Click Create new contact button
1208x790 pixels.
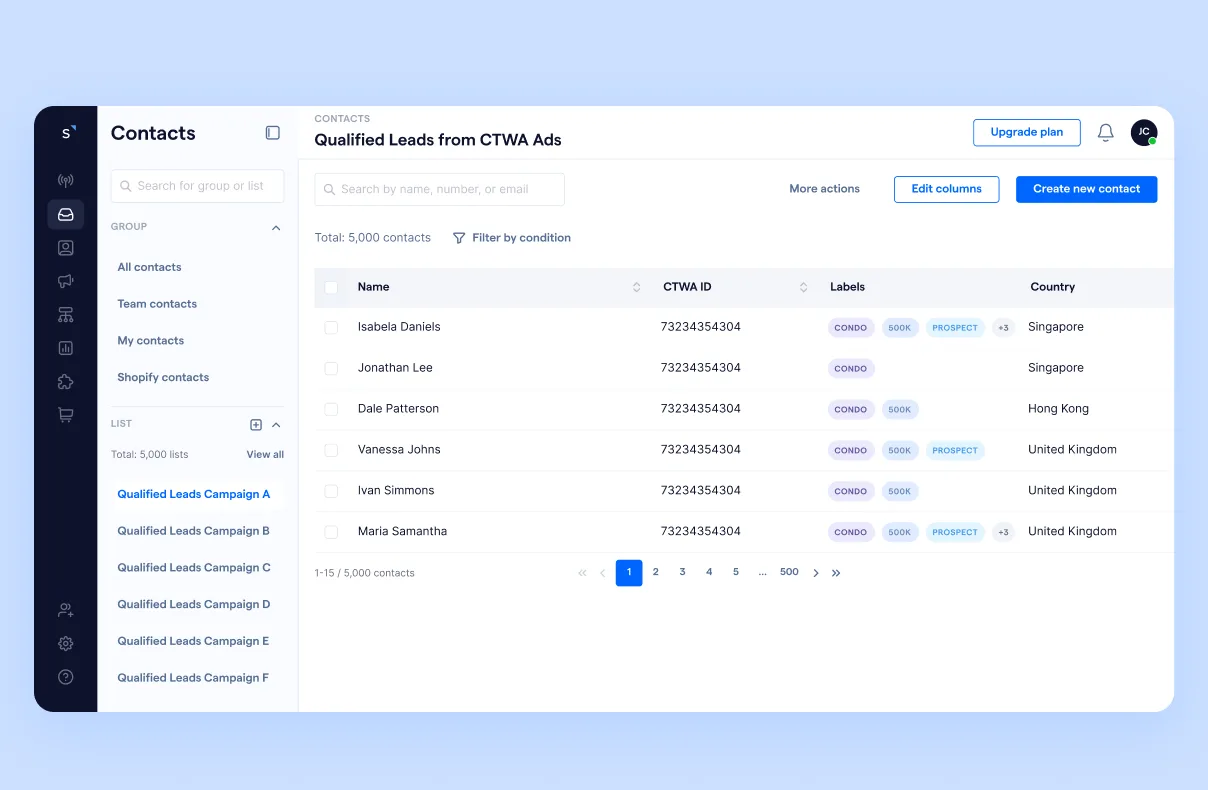click(x=1086, y=189)
